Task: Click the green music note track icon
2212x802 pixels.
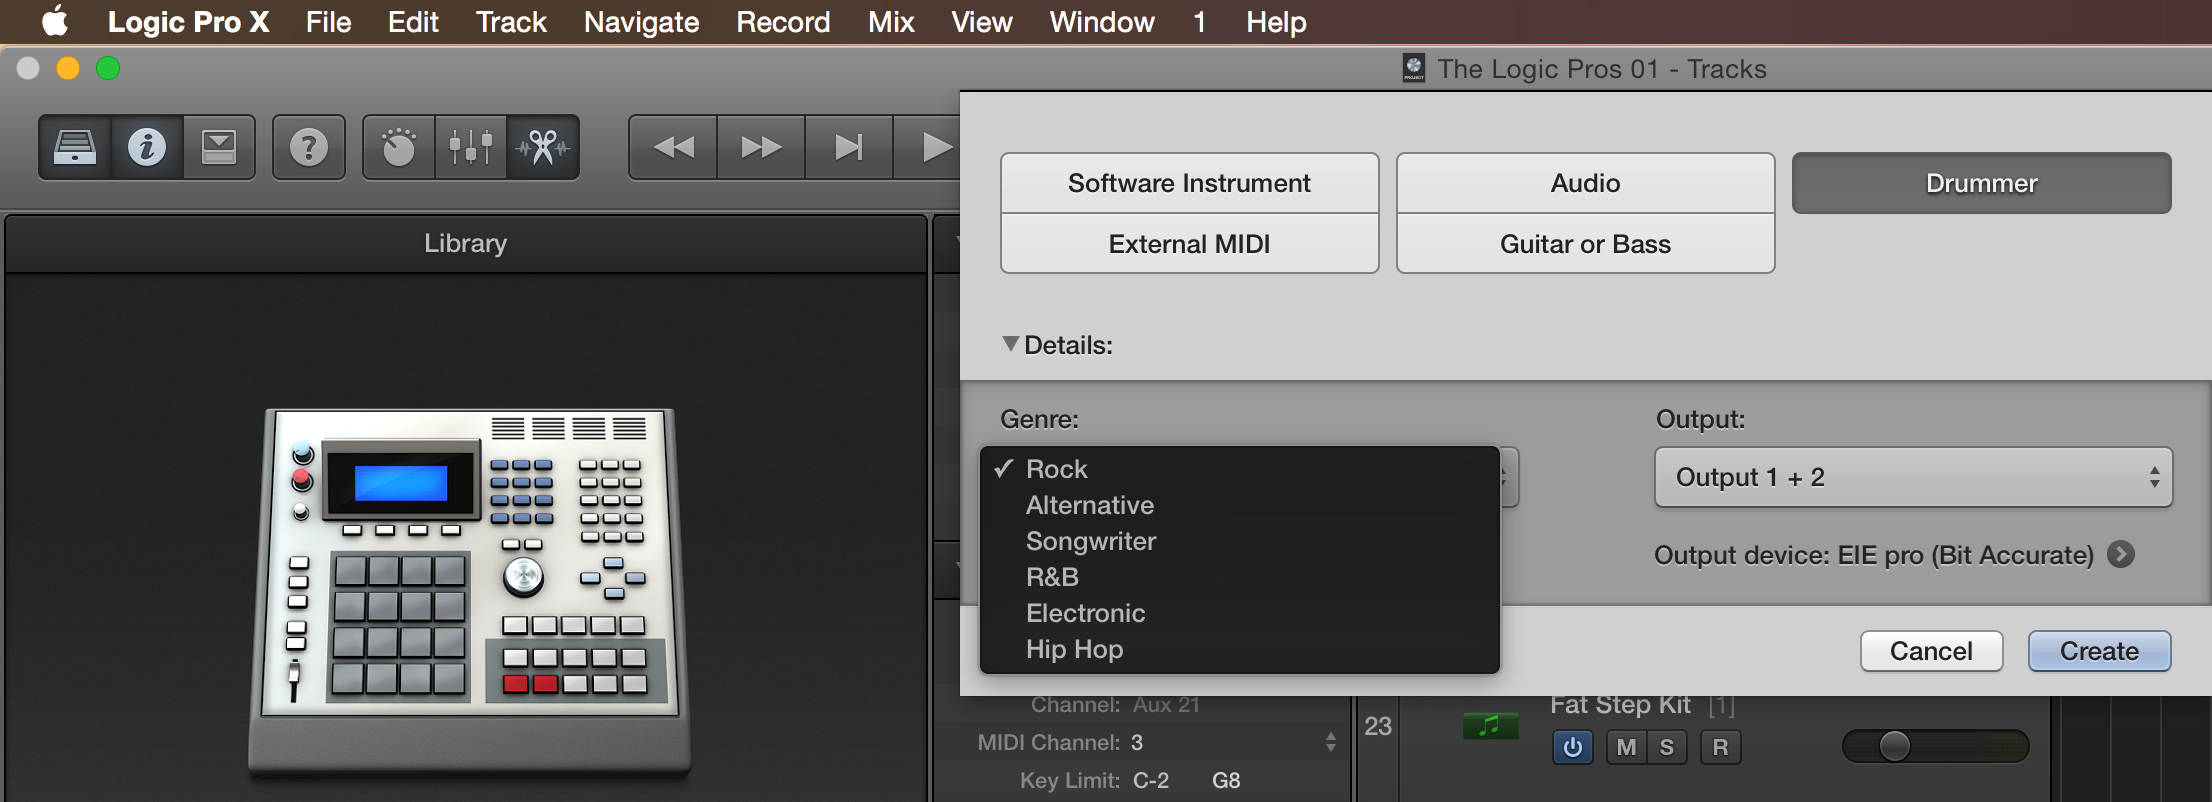Action: coord(1490,726)
